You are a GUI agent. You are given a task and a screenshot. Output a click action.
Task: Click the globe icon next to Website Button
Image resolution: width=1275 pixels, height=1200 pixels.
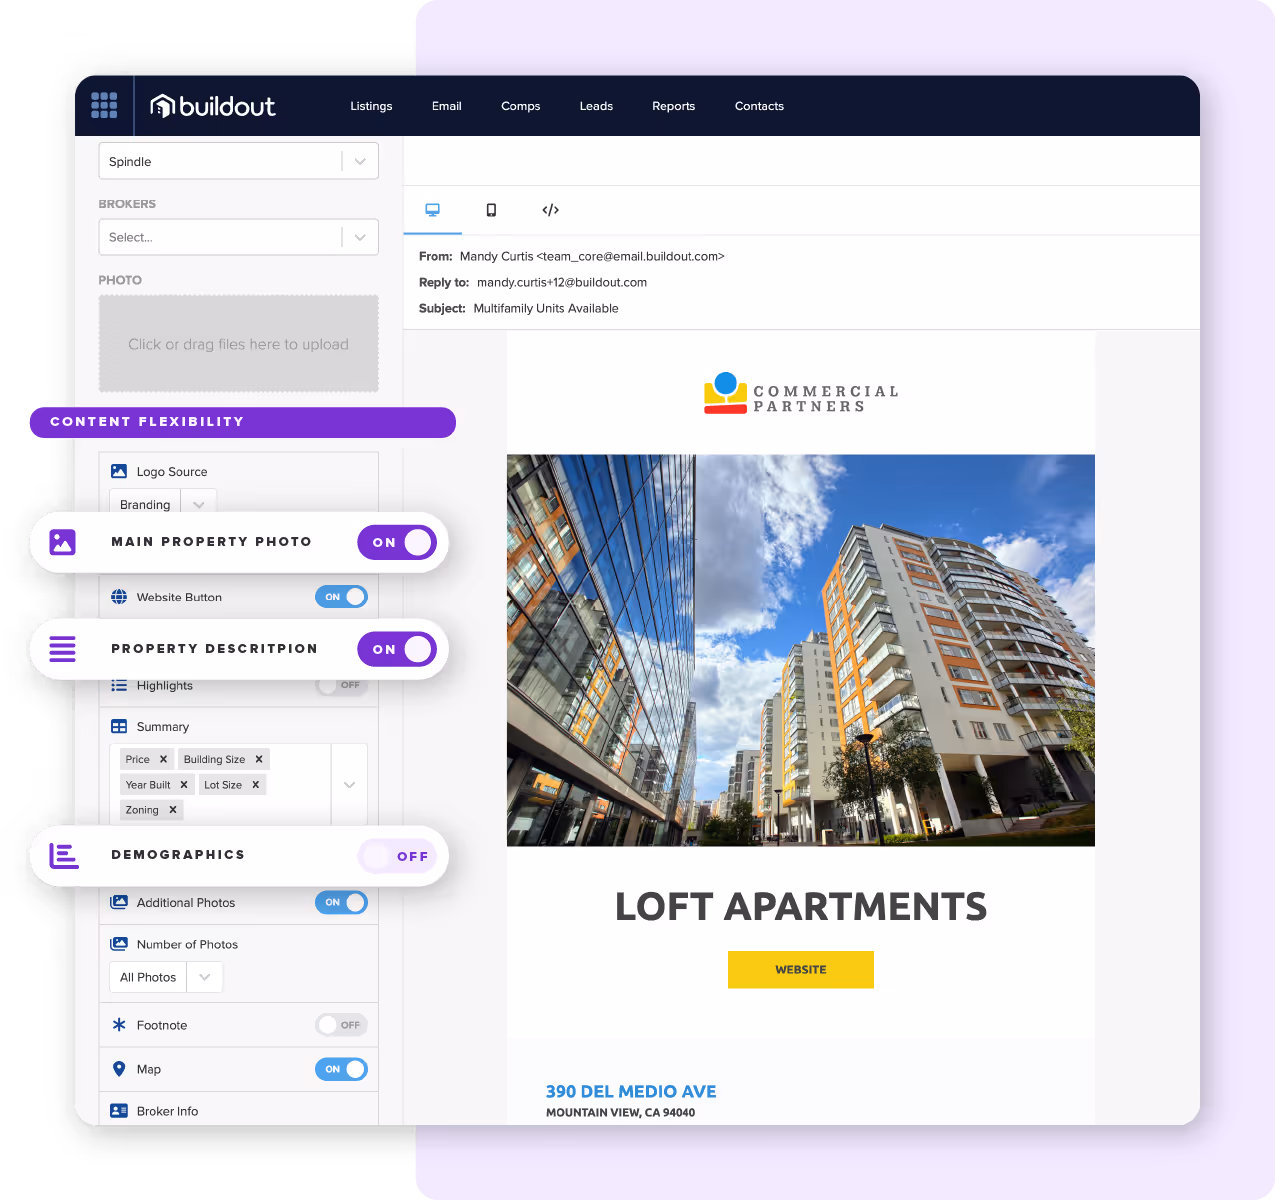pyautogui.click(x=119, y=596)
